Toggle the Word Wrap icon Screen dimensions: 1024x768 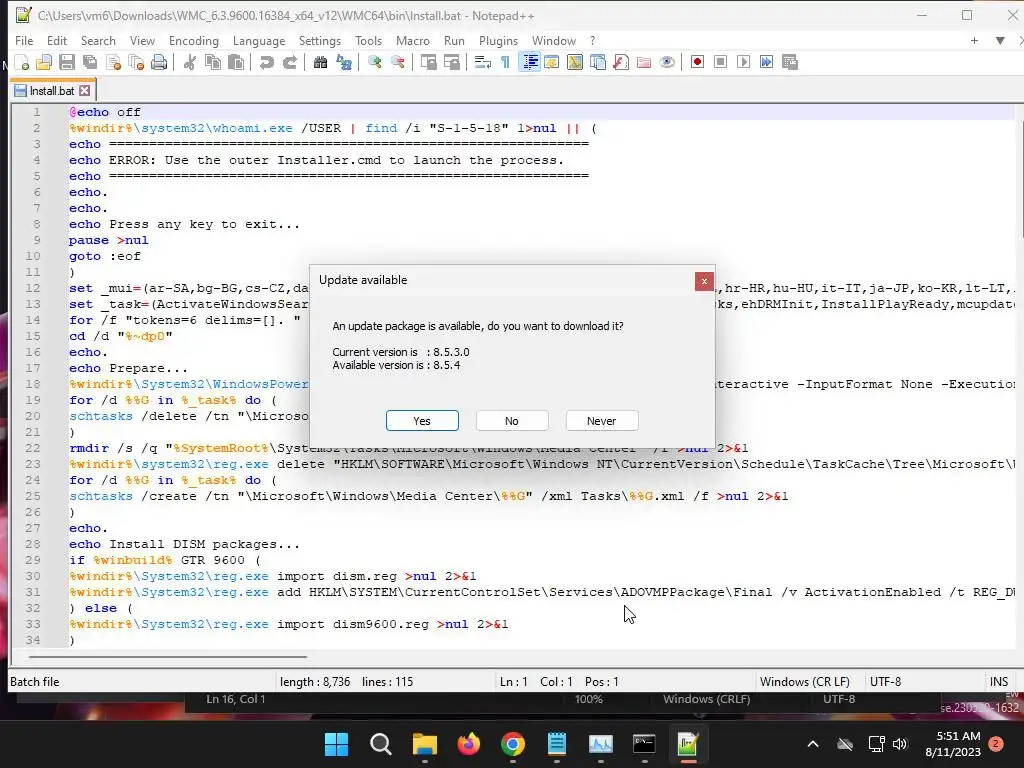click(x=482, y=62)
